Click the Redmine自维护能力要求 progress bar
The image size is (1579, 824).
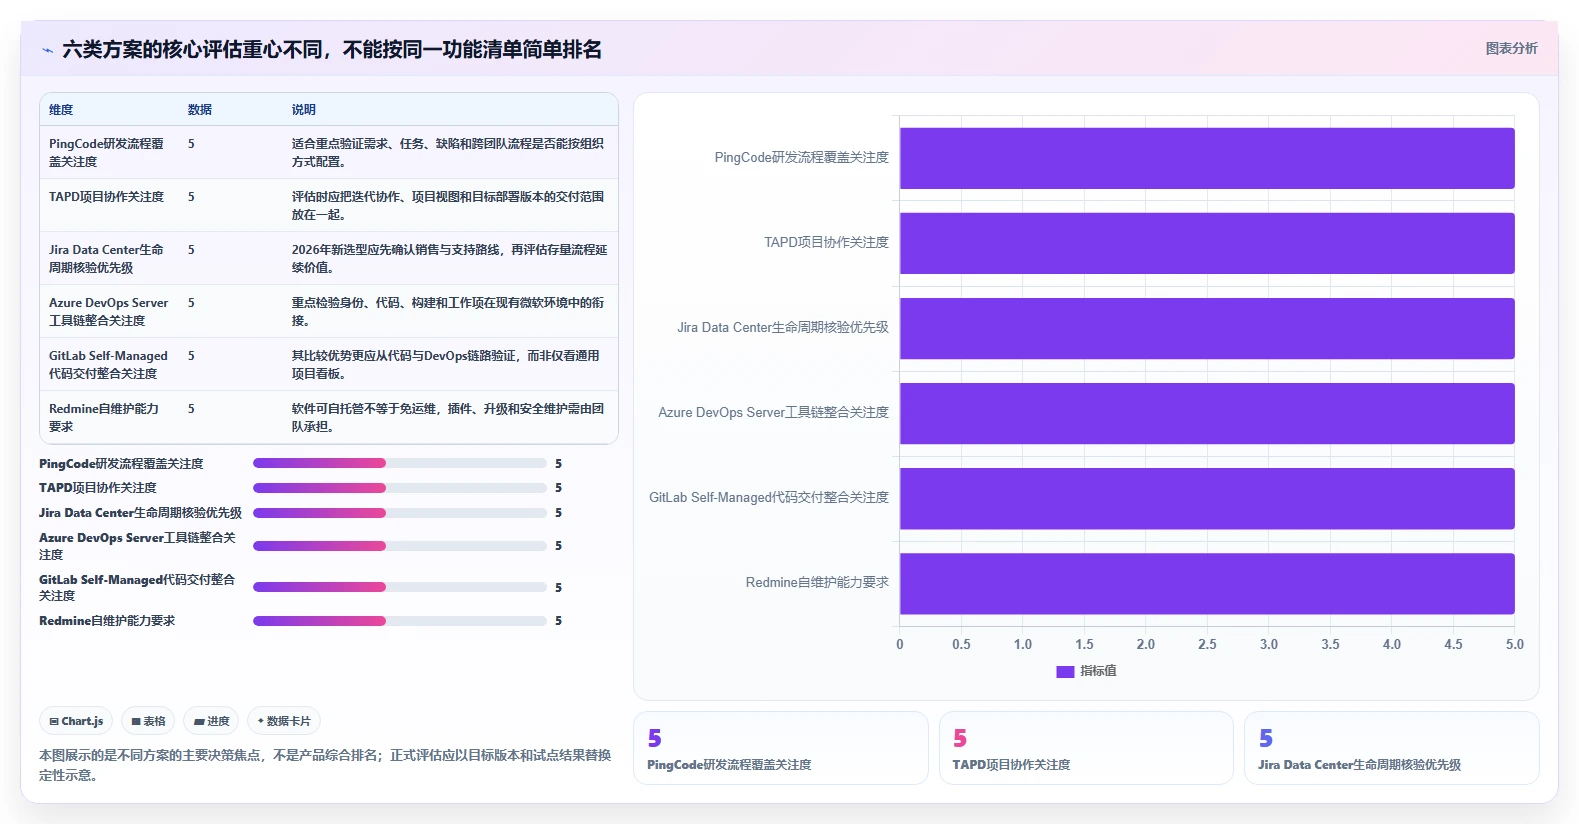[x=400, y=621]
